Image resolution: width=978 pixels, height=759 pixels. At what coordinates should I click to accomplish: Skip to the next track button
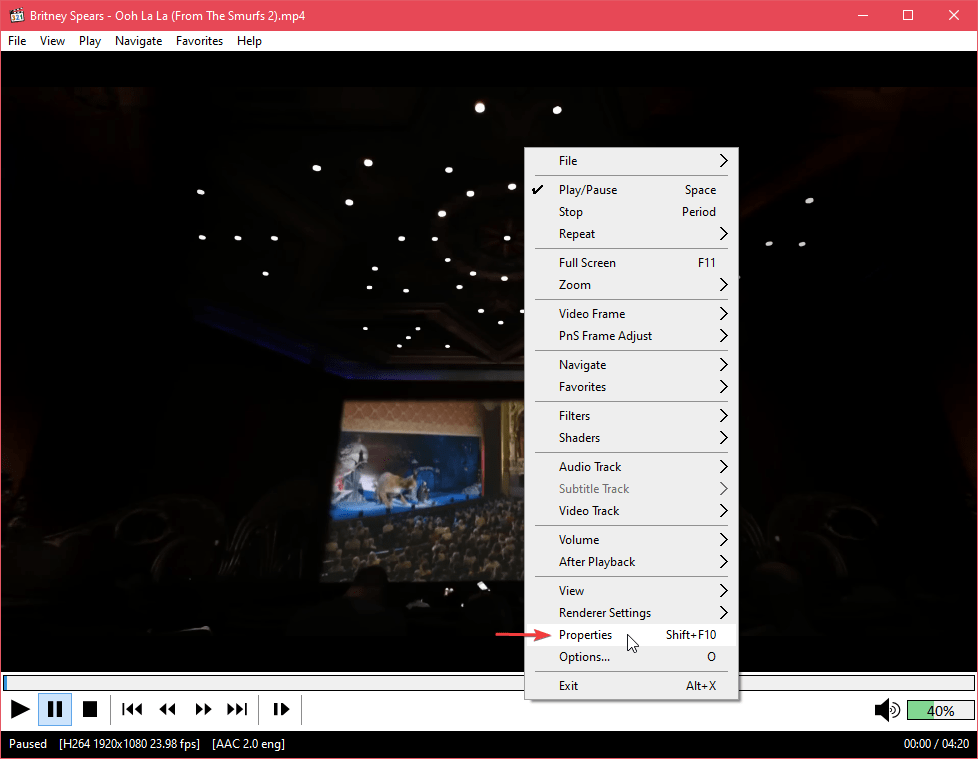[x=237, y=709]
